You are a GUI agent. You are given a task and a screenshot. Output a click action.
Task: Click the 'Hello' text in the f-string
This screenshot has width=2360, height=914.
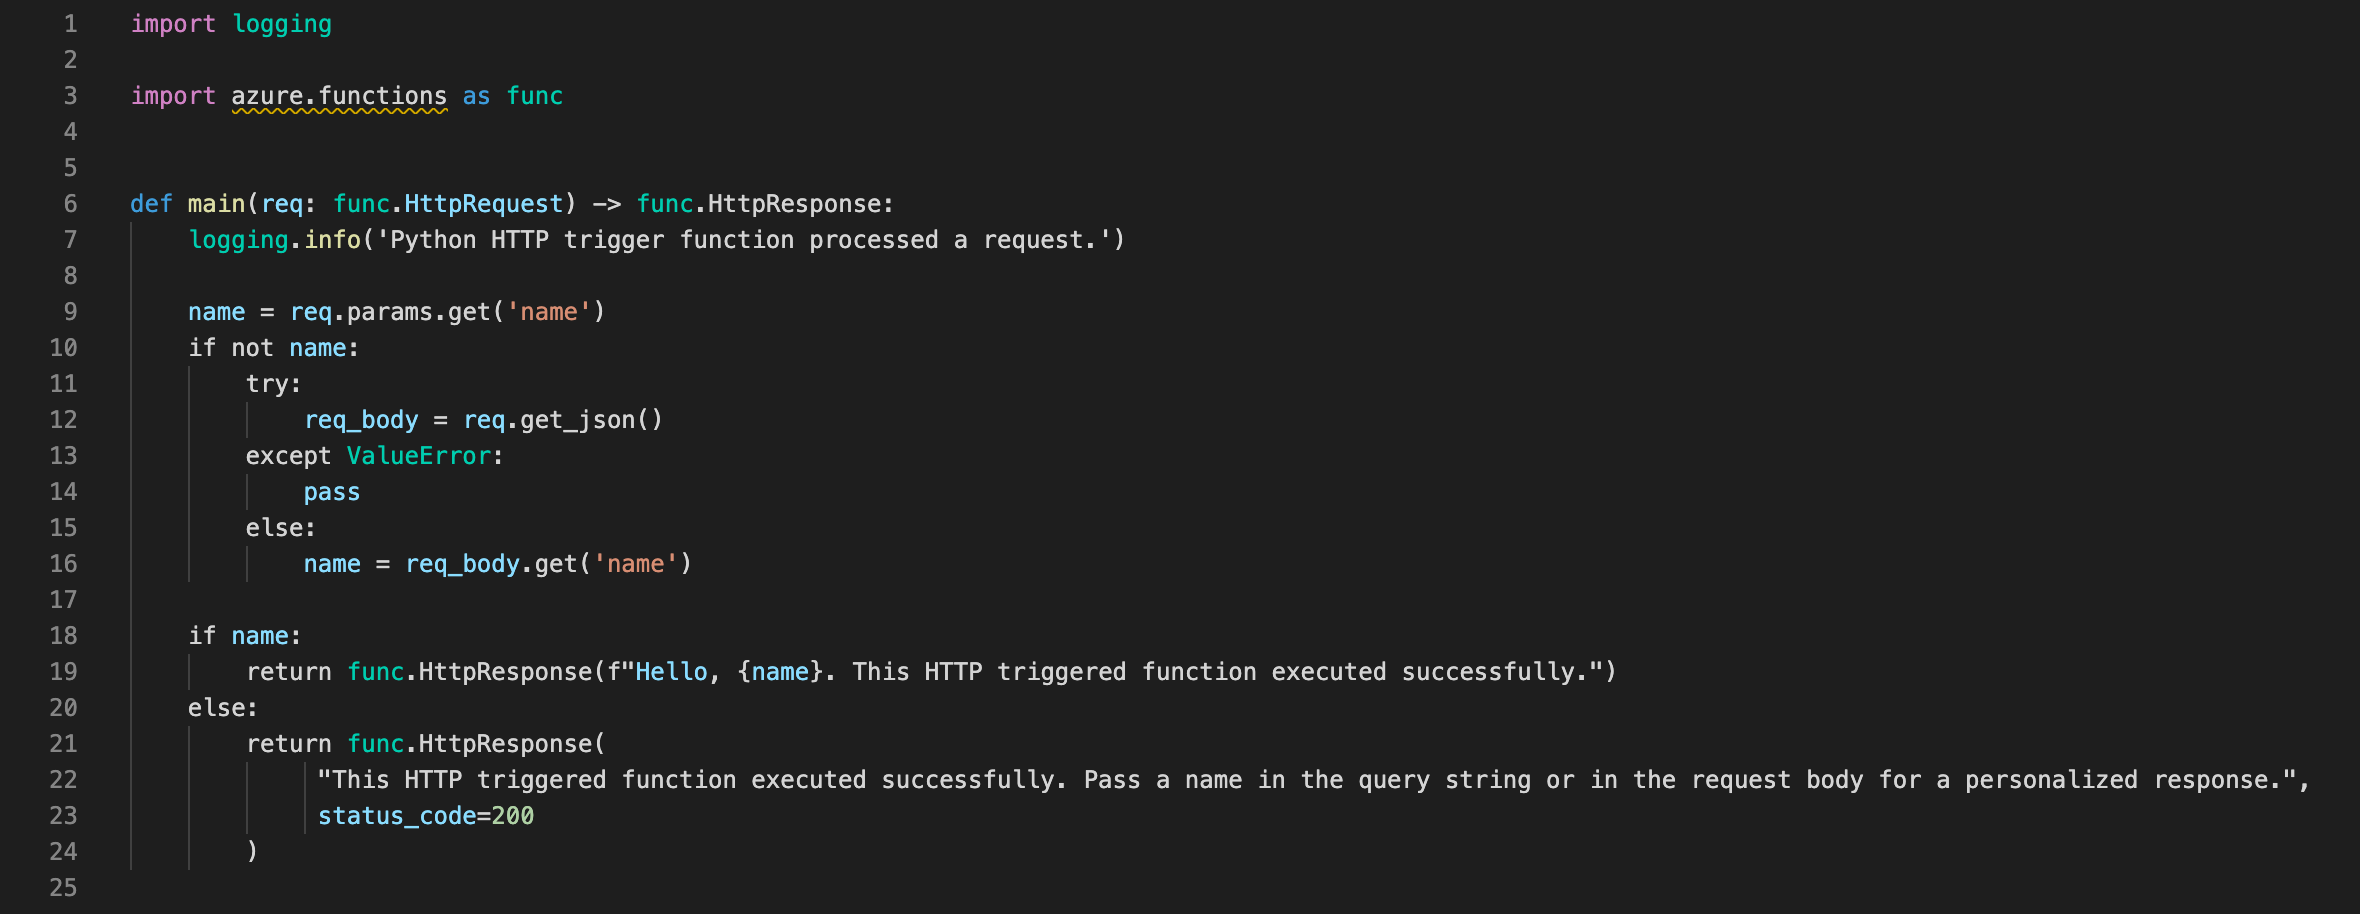[671, 672]
